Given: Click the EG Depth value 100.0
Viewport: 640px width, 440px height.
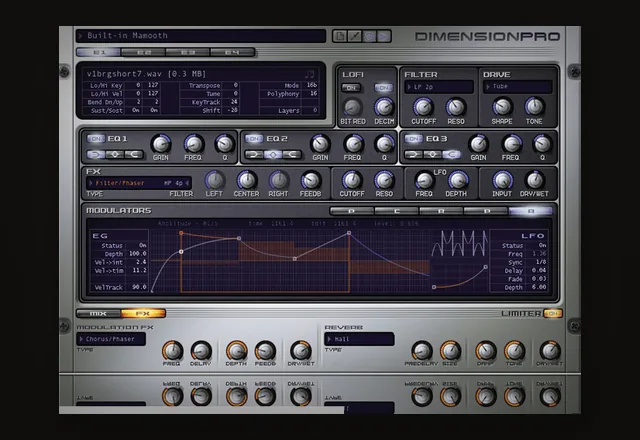Looking at the screenshot, I should [138, 253].
